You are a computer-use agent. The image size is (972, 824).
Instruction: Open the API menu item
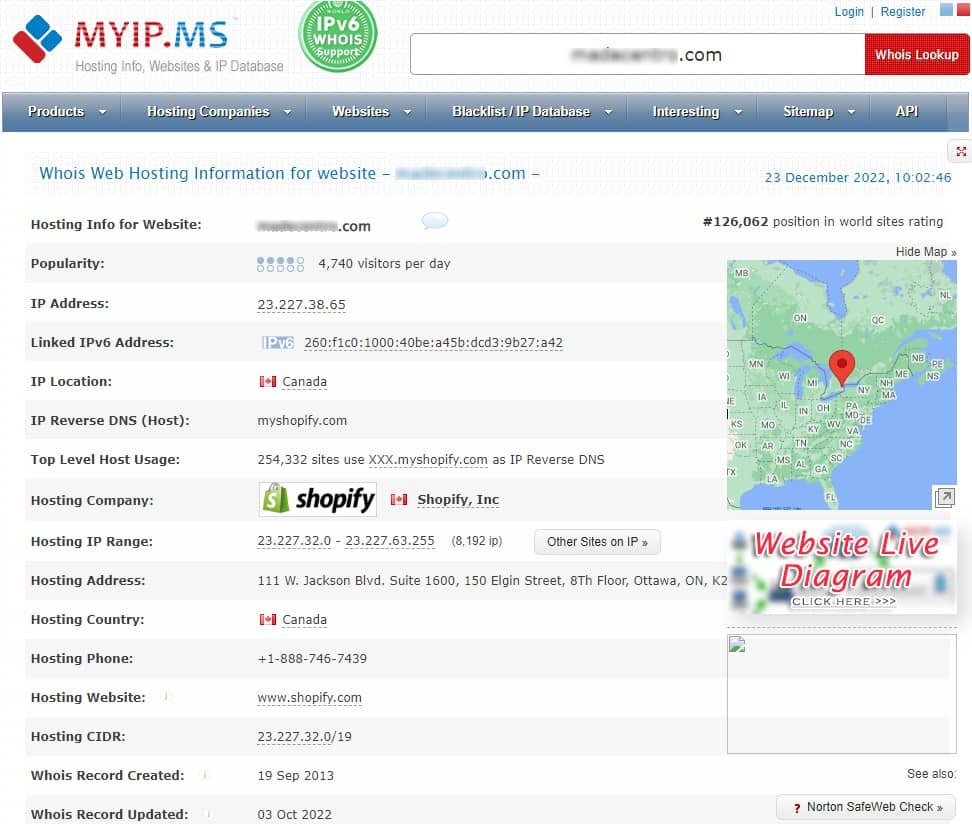point(906,112)
